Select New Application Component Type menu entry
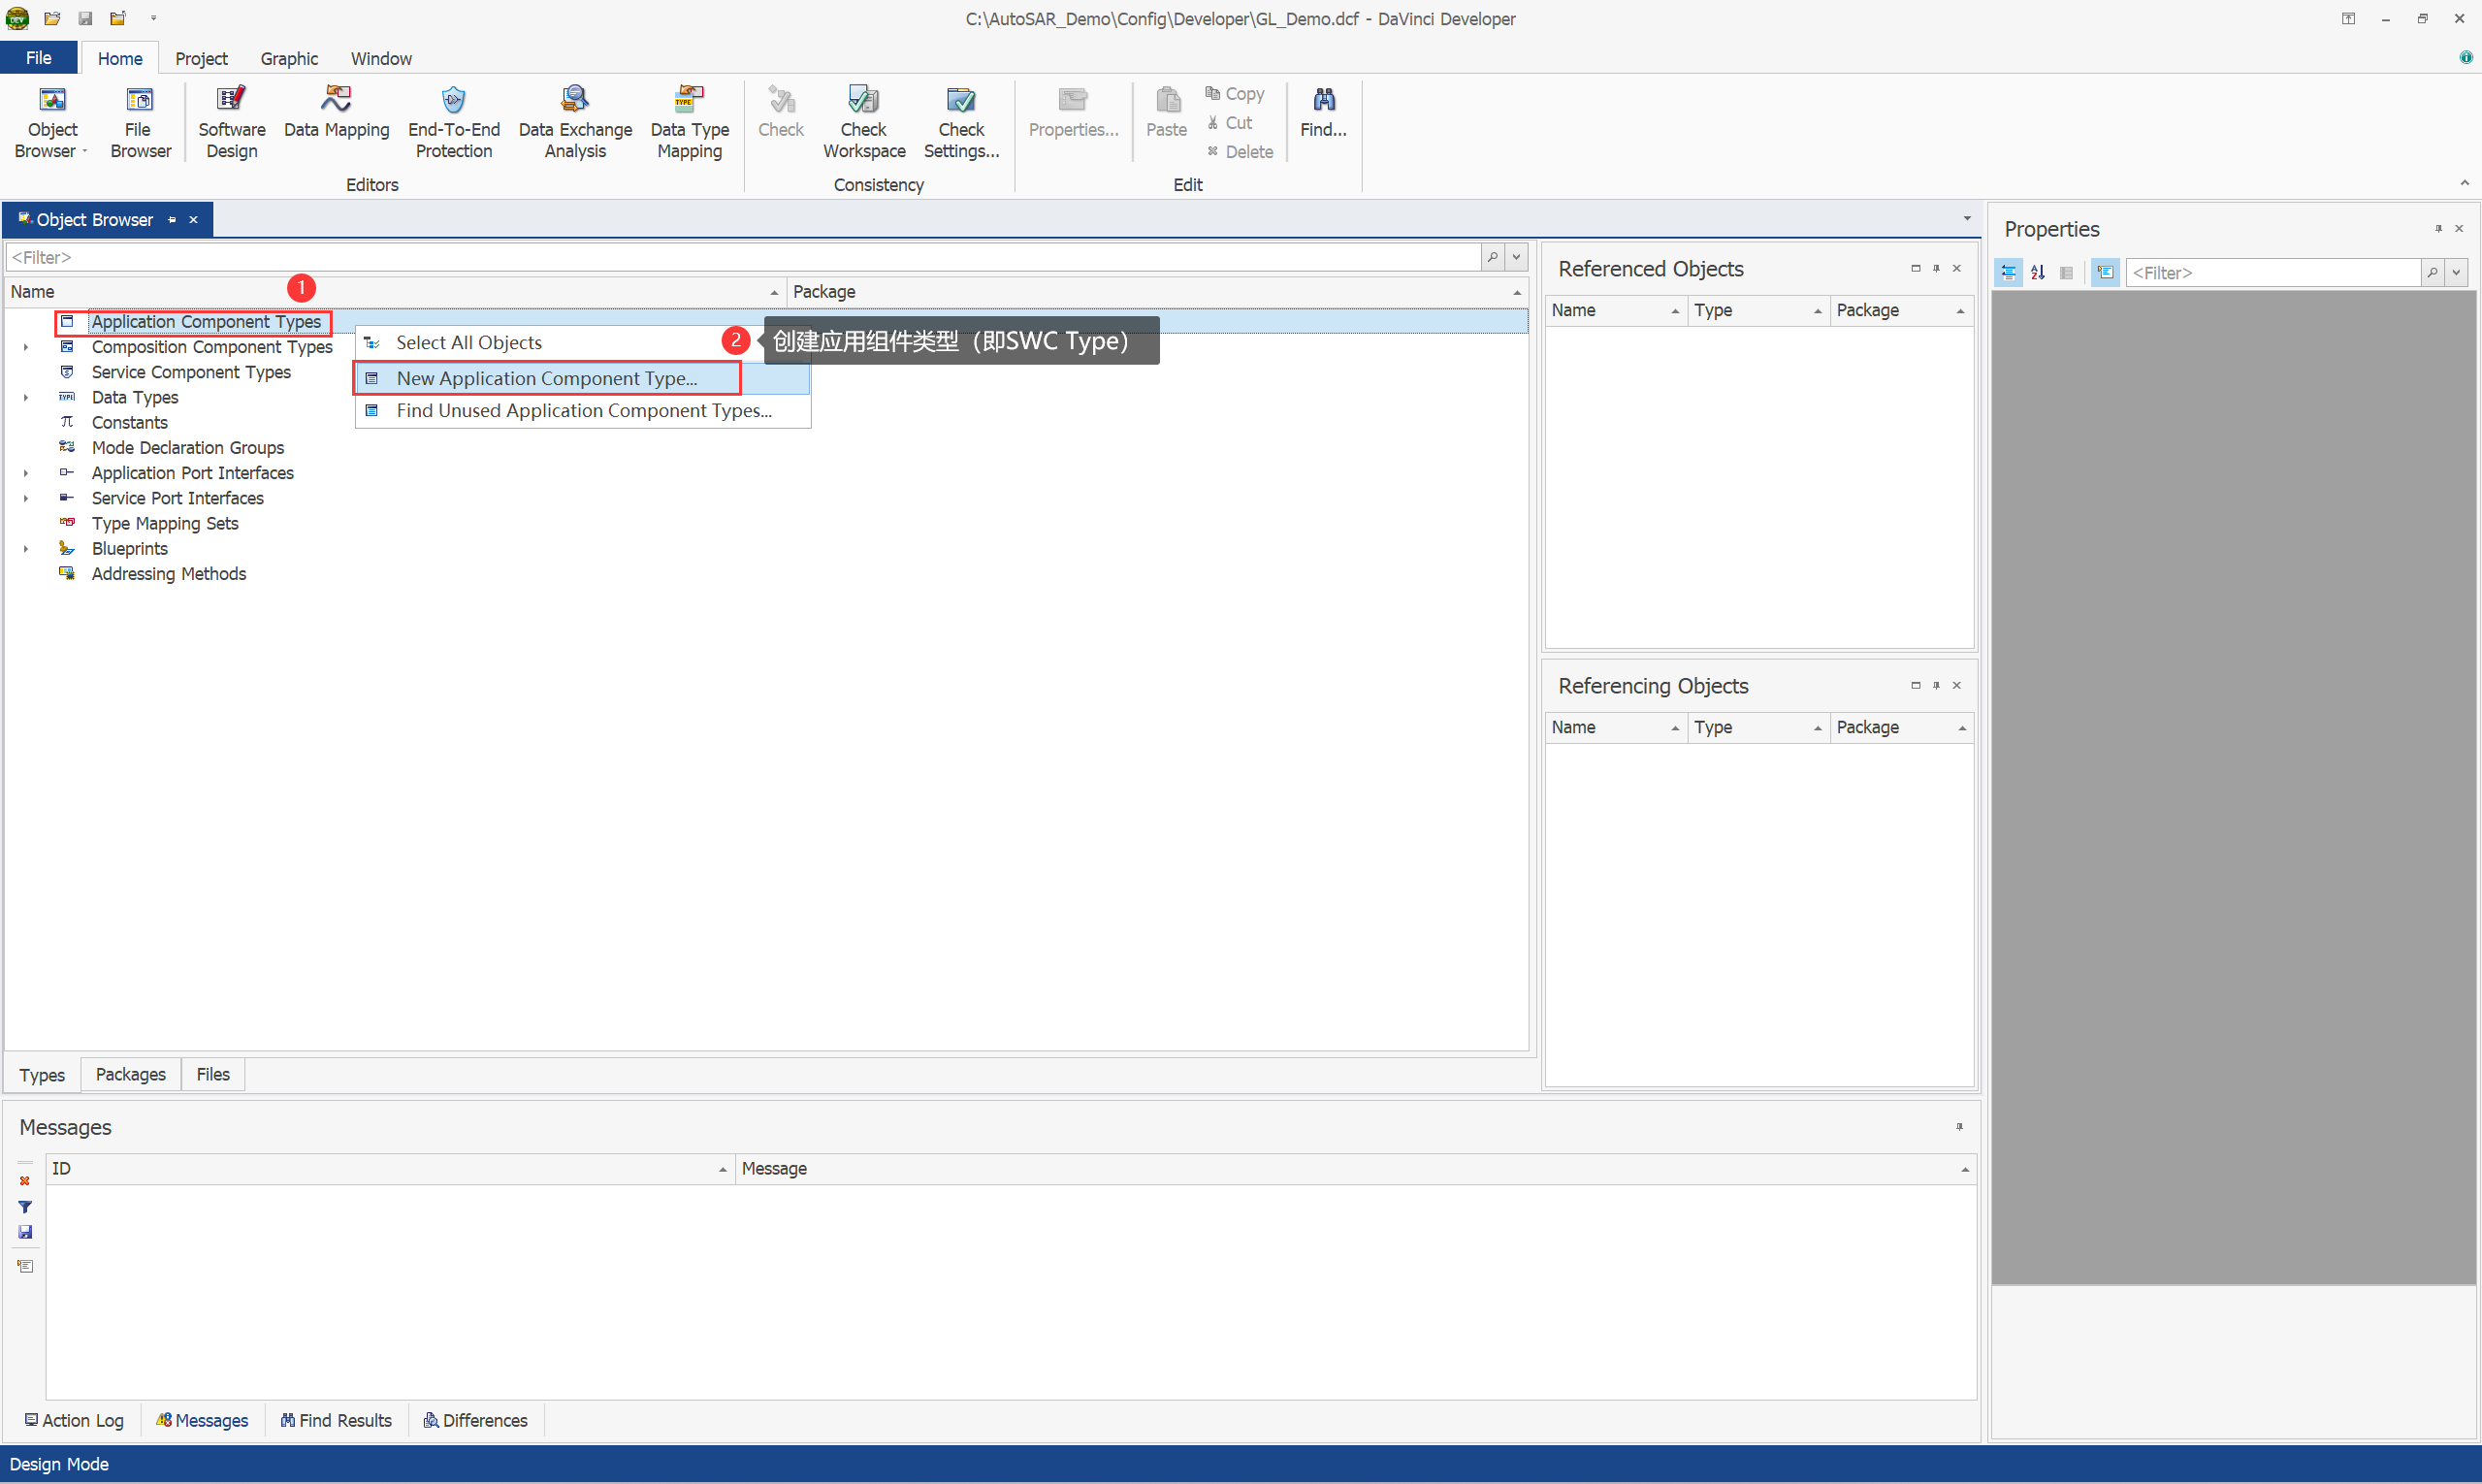Image resolution: width=2482 pixels, height=1484 pixels. tap(546, 379)
